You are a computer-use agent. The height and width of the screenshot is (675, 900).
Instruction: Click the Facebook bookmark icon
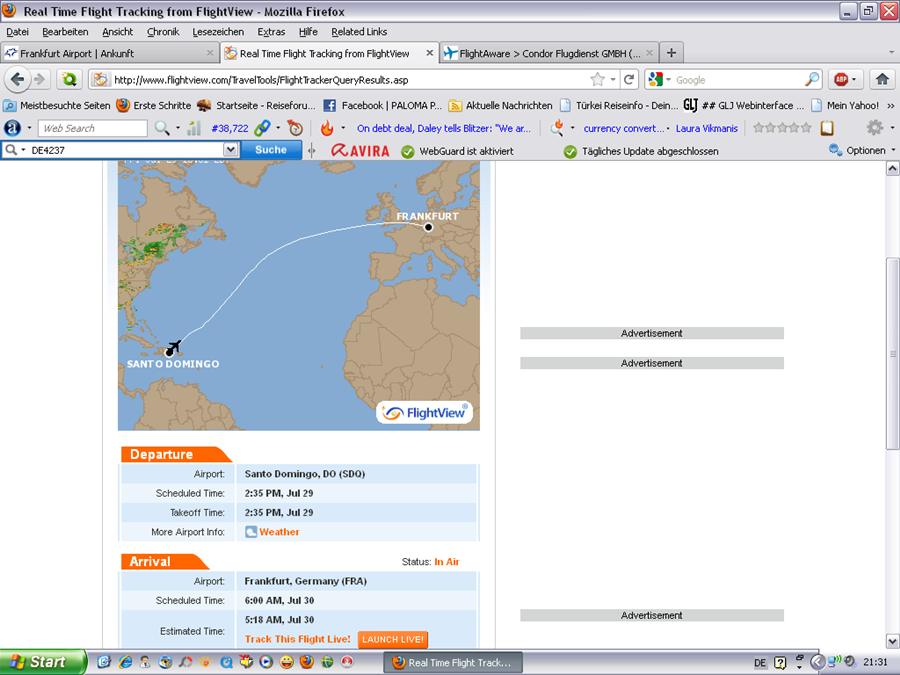[329, 106]
